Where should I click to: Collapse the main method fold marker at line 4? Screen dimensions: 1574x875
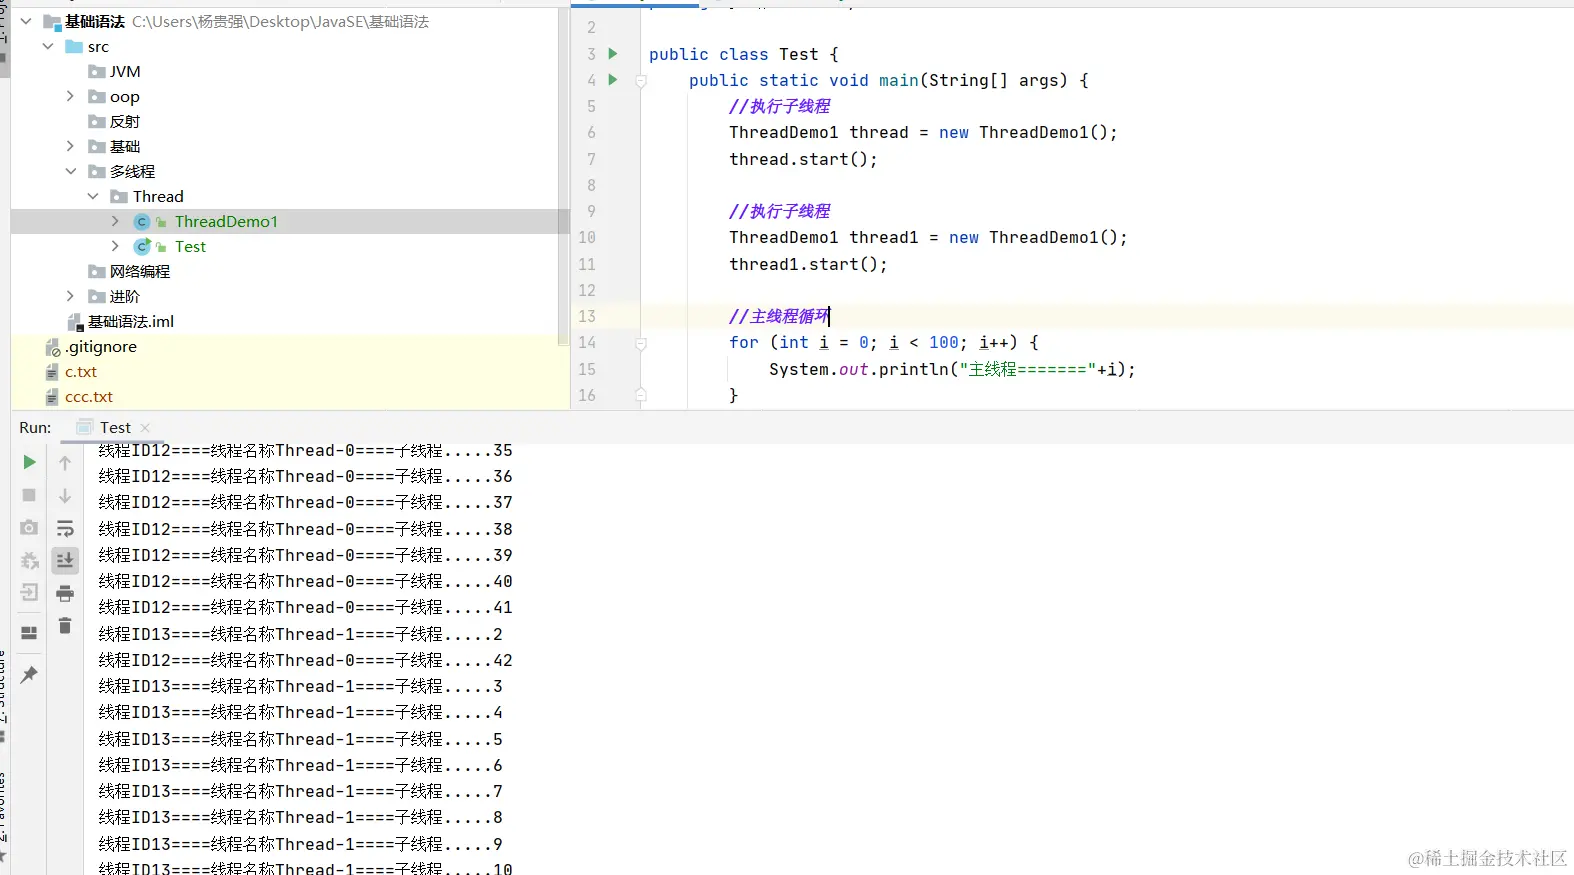pos(641,81)
